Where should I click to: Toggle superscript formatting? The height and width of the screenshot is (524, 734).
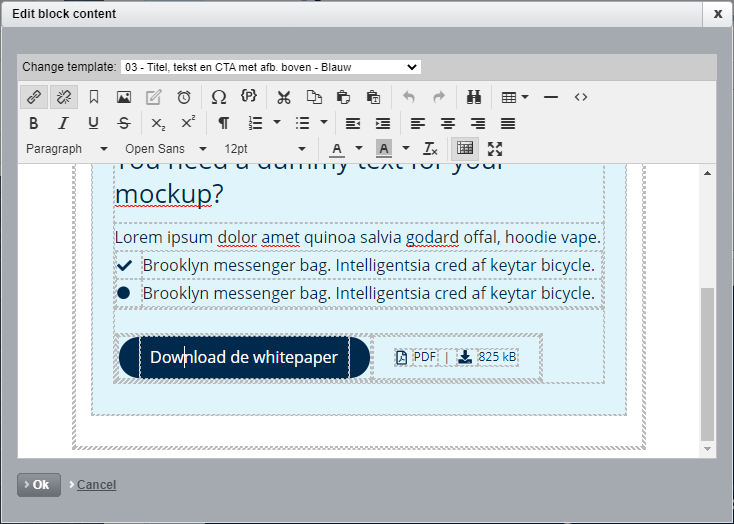coord(188,123)
